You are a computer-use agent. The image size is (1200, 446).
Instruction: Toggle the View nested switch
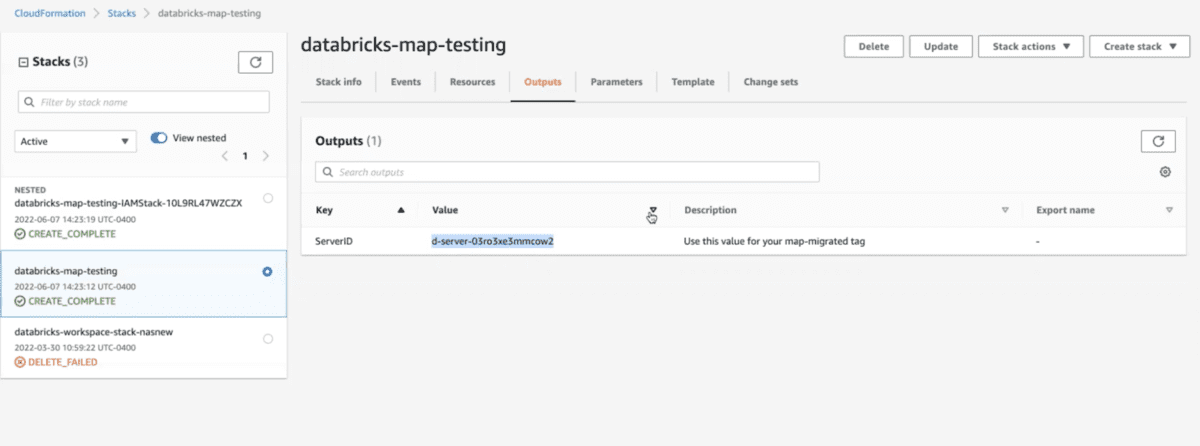point(158,138)
